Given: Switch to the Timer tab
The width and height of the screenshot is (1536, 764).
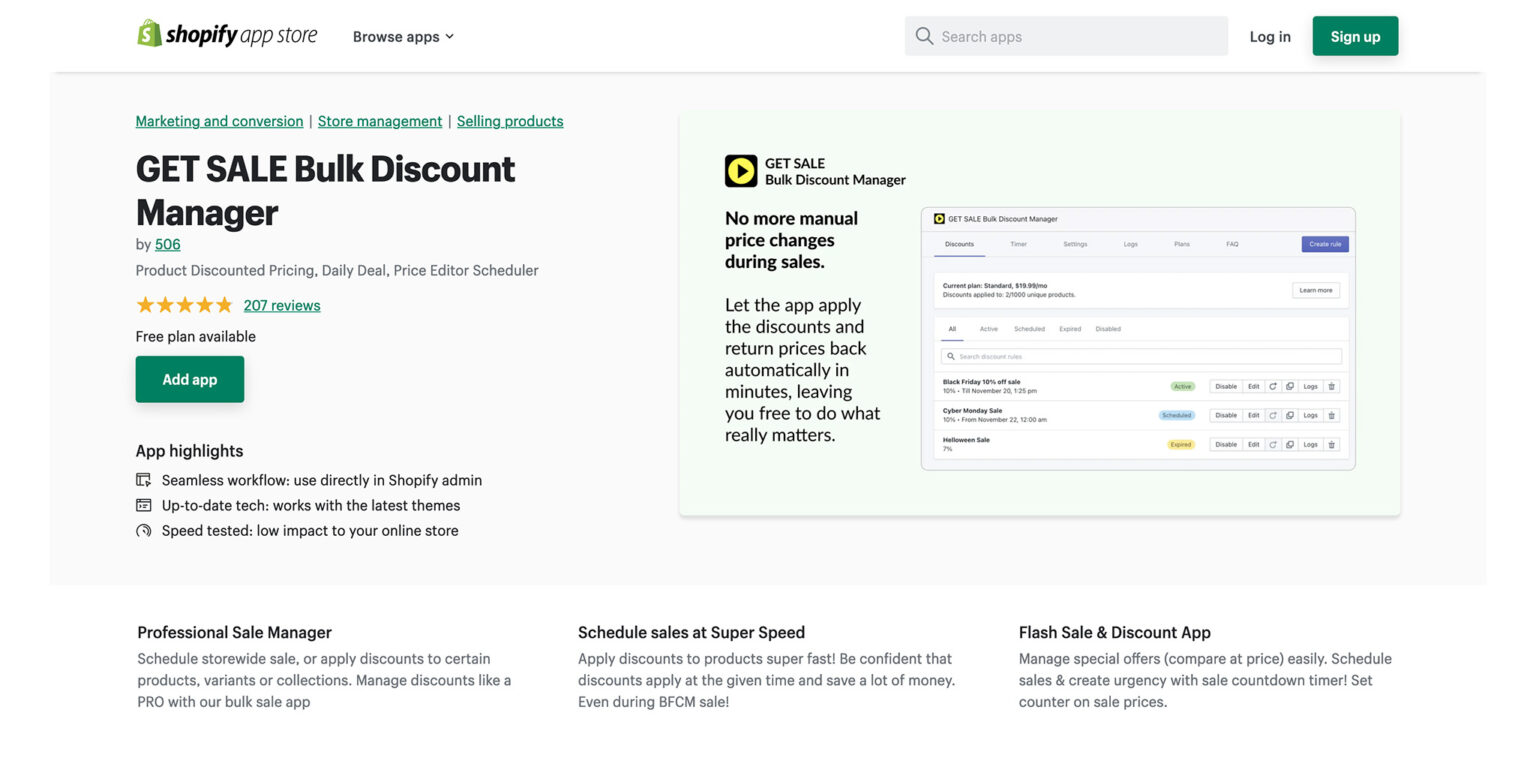Looking at the screenshot, I should (1019, 244).
